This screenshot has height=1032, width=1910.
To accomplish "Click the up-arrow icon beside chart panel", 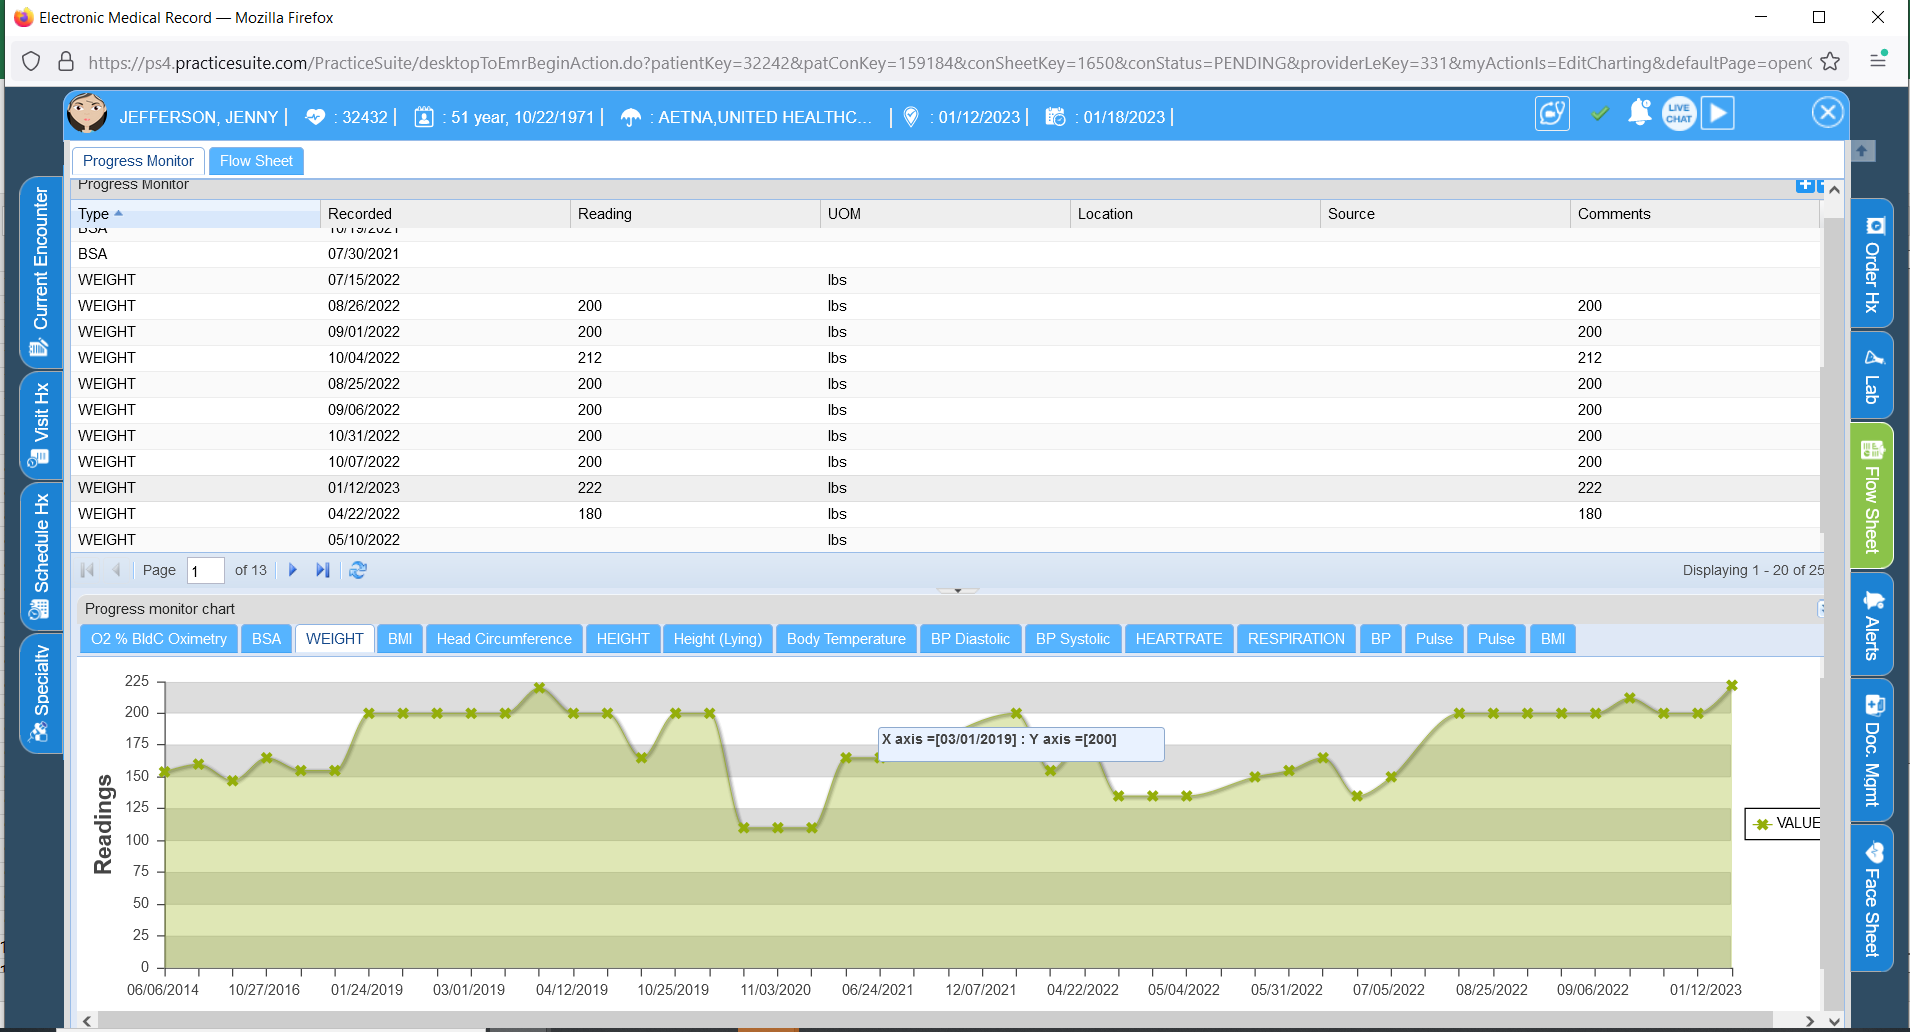I will pos(1862,151).
